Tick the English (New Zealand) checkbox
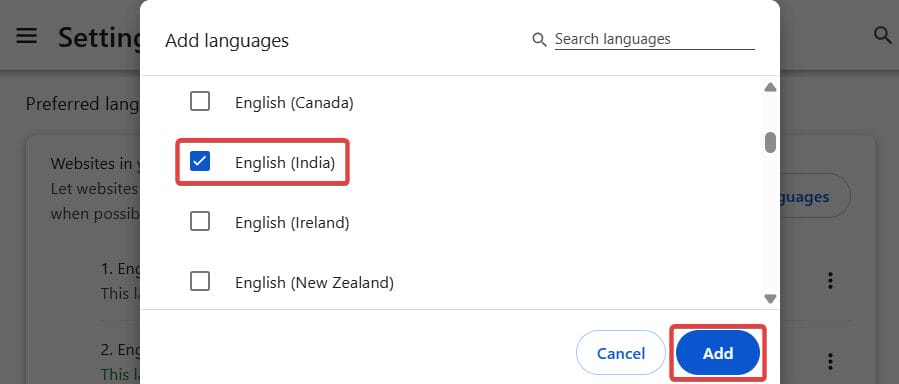 click(x=200, y=281)
